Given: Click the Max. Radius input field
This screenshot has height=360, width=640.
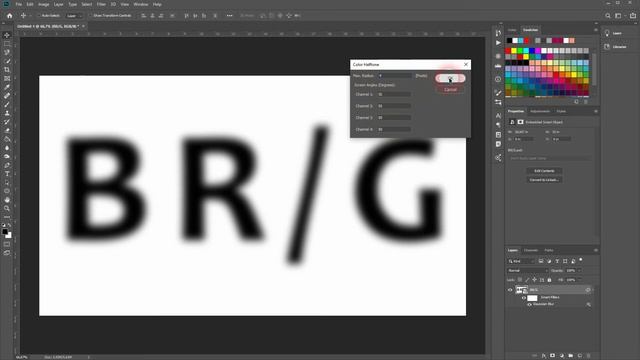Looking at the screenshot, I should pyautogui.click(x=394, y=76).
